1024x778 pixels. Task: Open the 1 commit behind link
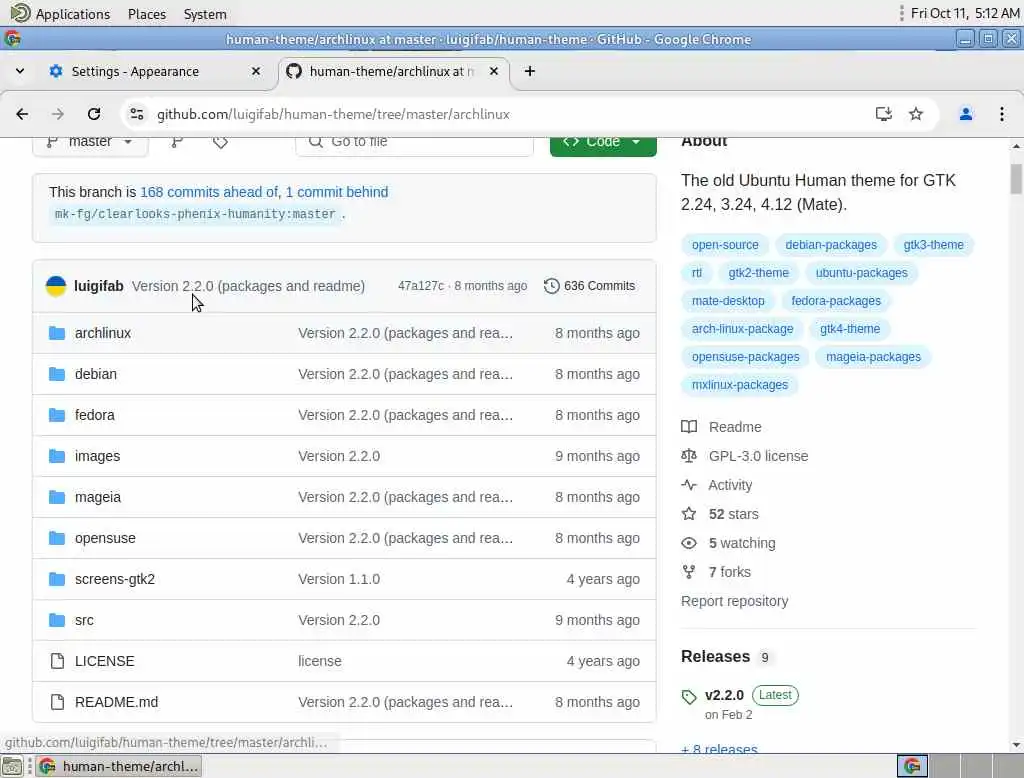337,192
